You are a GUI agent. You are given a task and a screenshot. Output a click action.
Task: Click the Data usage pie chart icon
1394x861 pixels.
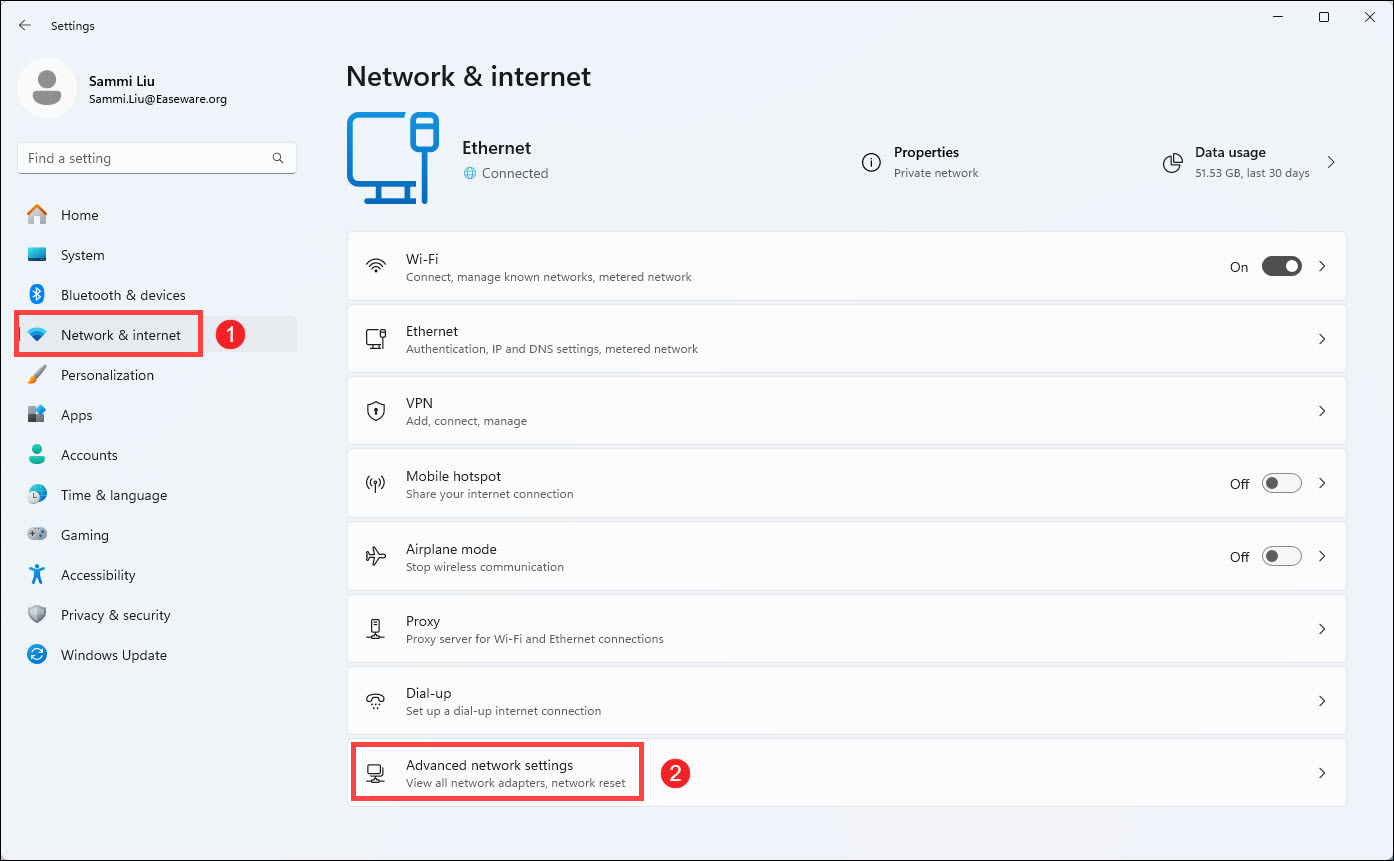click(x=1173, y=162)
